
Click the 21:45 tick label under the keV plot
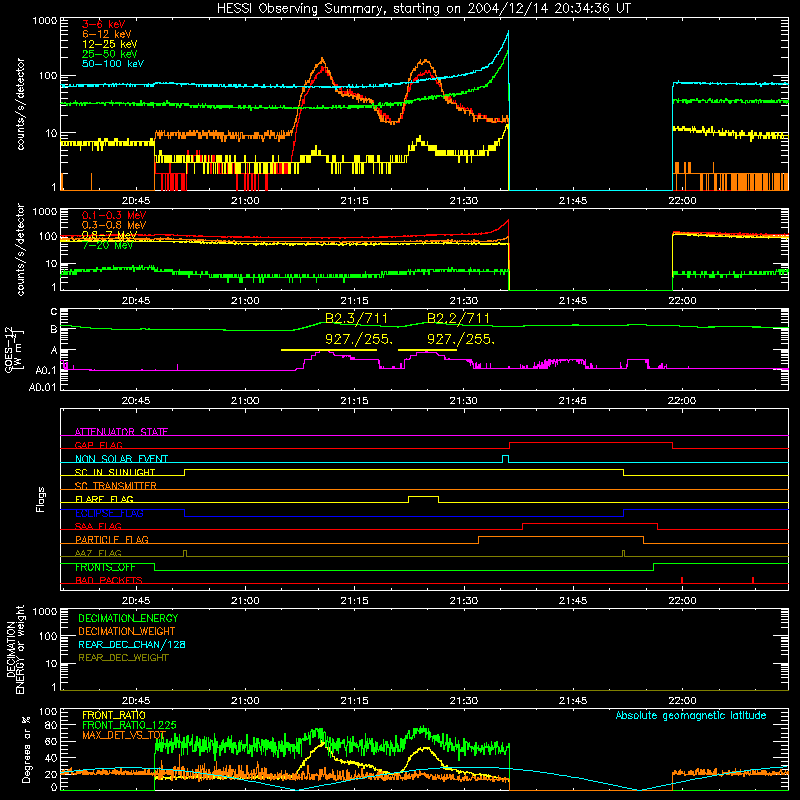point(572,201)
